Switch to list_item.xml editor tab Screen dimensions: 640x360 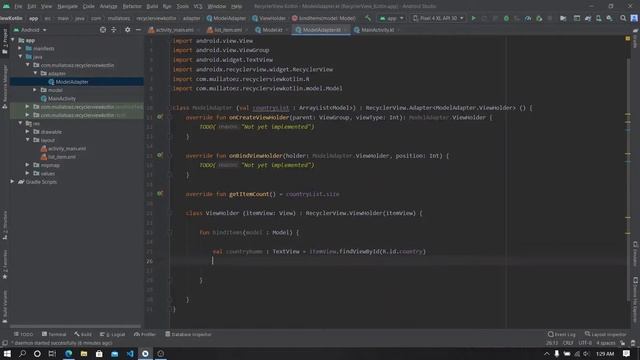coord(227,30)
